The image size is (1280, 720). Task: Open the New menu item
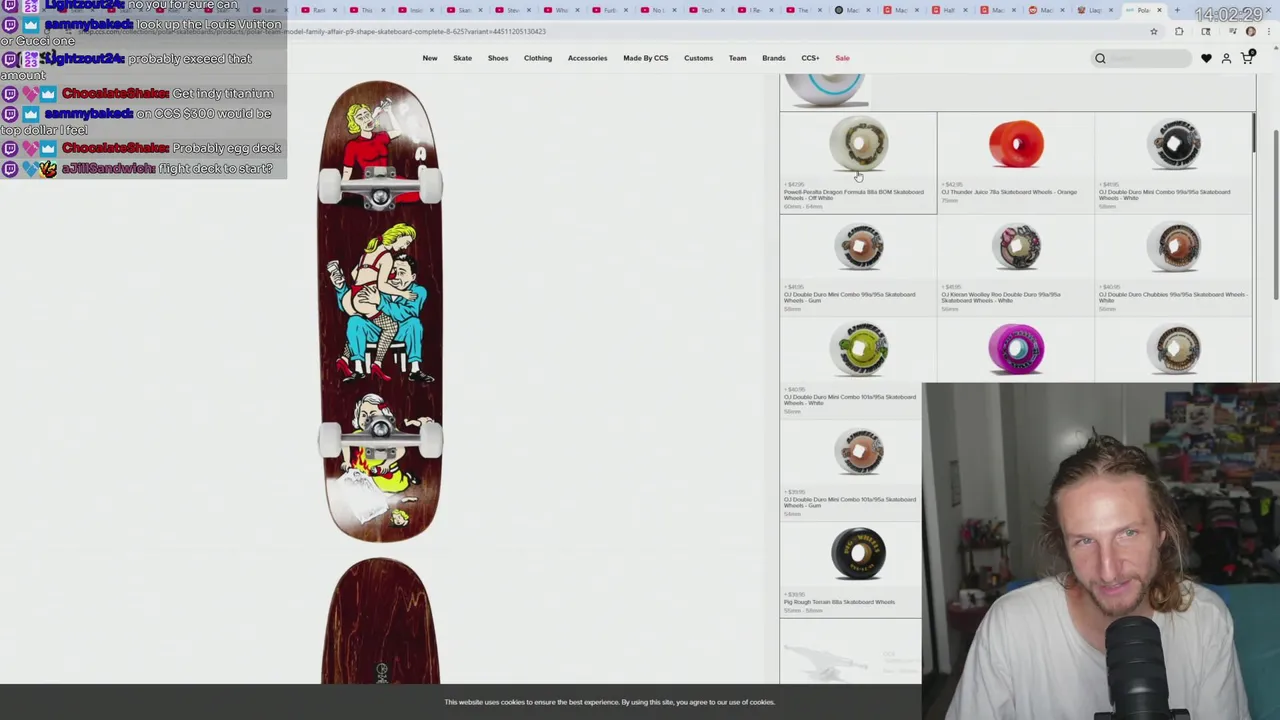430,58
